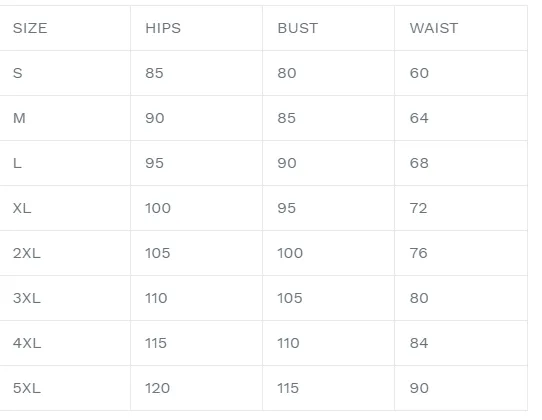Screen dimensions: 542x420
Task: Click the WAIST column header
Action: tap(434, 28)
